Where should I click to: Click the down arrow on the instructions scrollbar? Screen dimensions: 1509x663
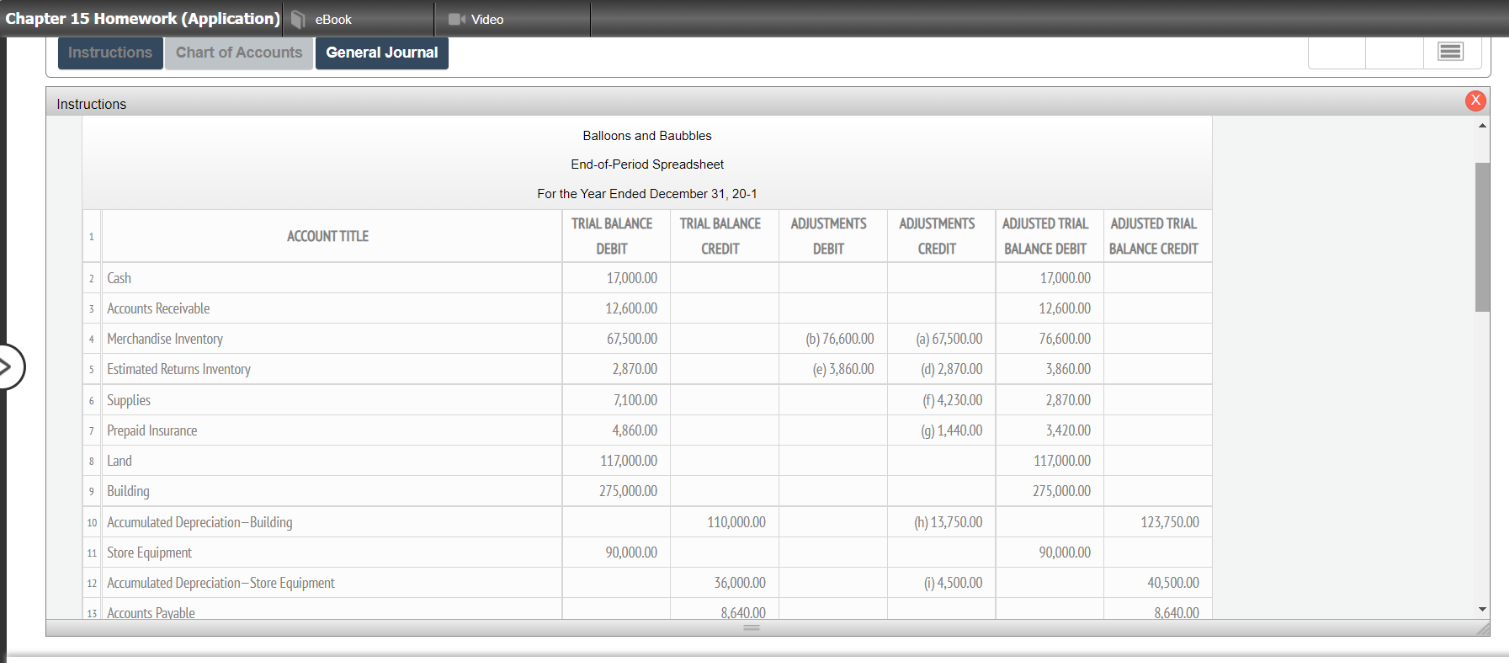(x=1482, y=608)
